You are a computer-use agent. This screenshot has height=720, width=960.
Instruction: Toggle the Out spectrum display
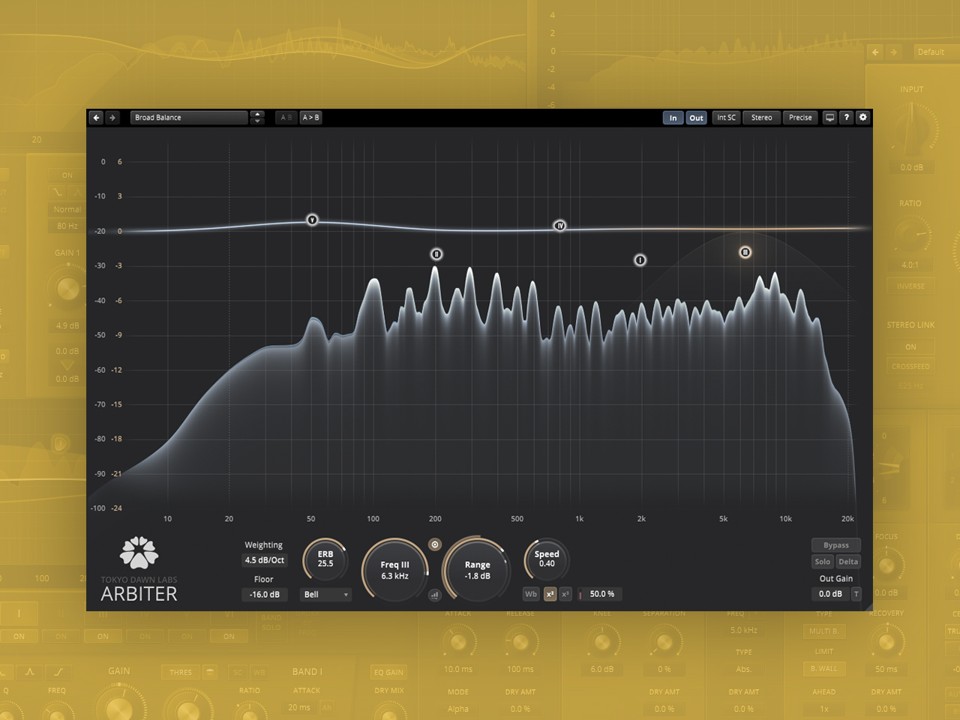tap(696, 118)
